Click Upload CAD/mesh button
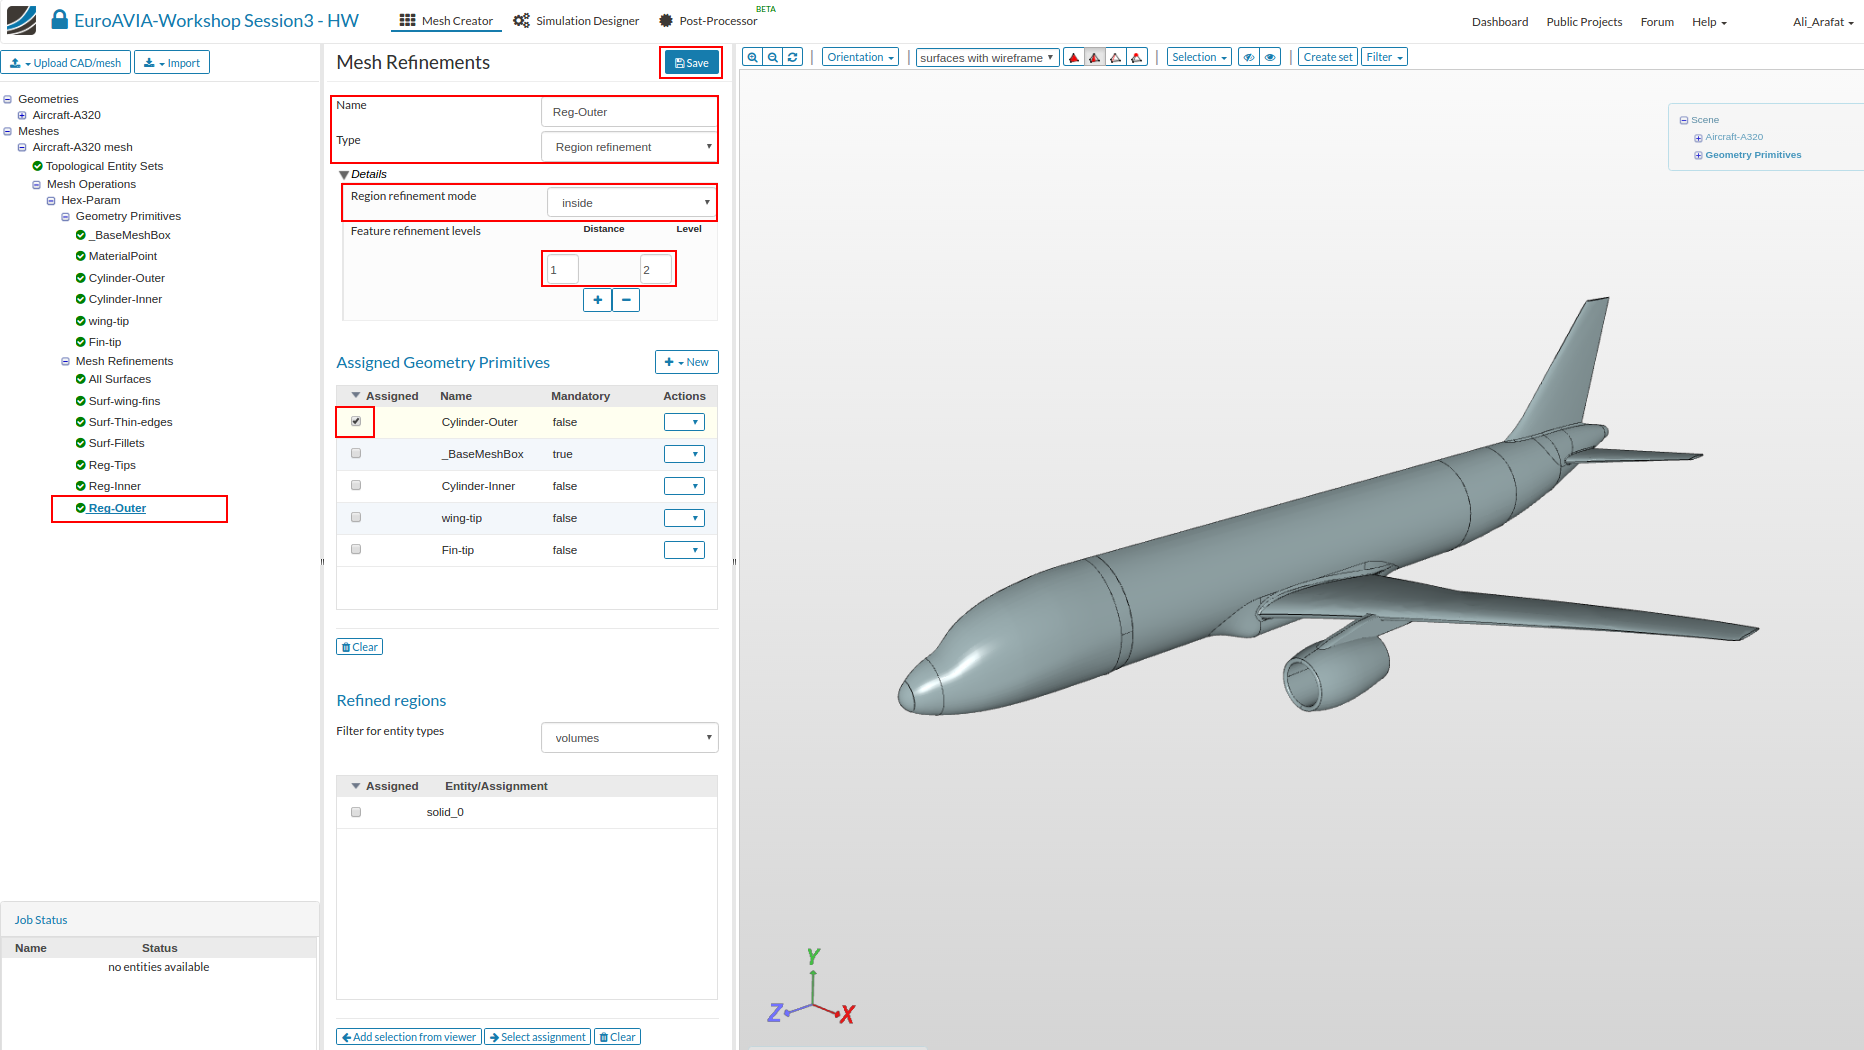The width and height of the screenshot is (1864, 1050). (x=66, y=63)
